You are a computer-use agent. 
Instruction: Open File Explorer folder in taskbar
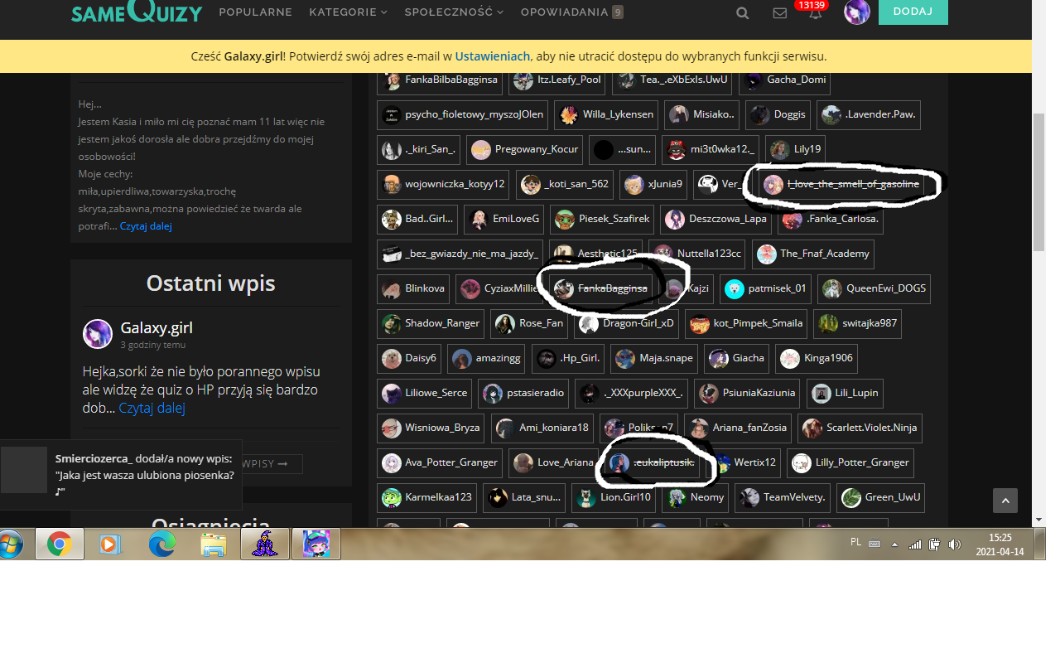coord(213,544)
